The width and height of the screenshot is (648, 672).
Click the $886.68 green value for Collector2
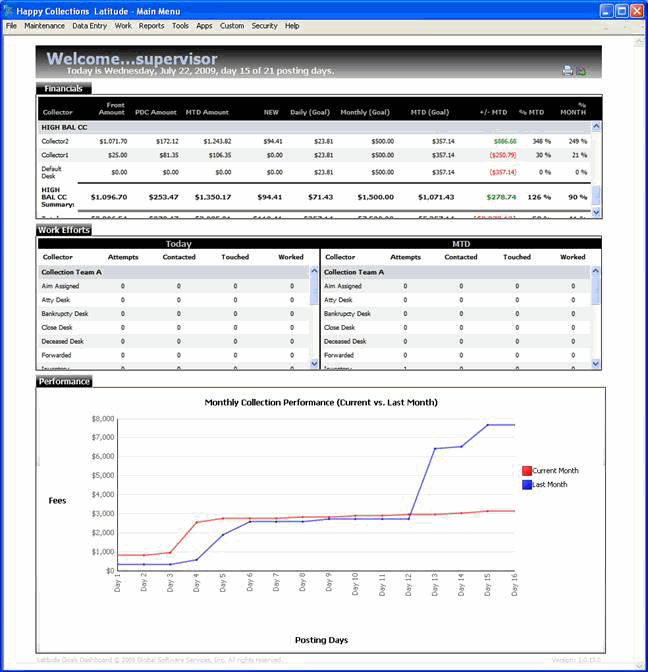click(505, 141)
